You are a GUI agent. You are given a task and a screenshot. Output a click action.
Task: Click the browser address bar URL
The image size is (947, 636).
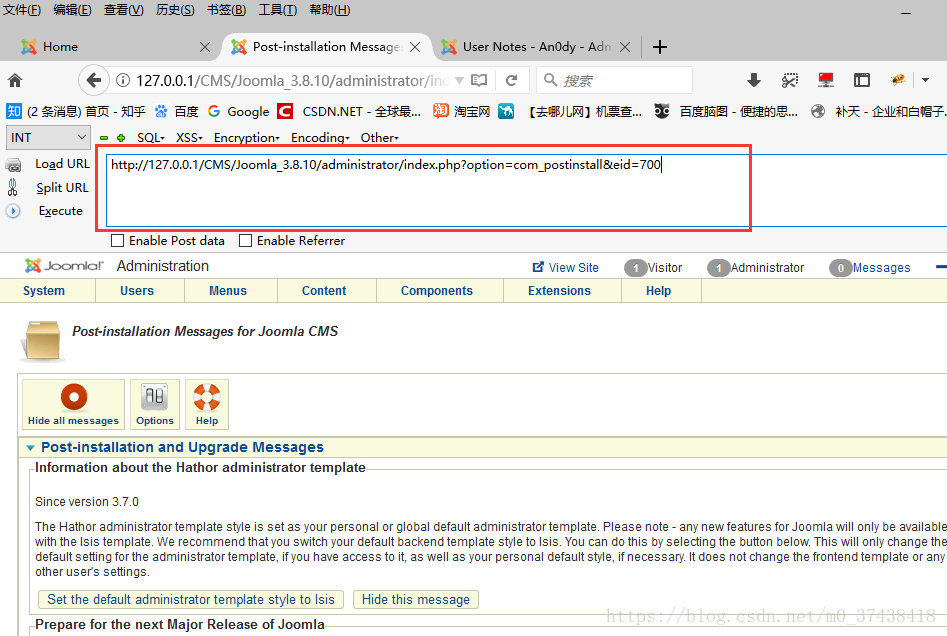click(x=293, y=80)
